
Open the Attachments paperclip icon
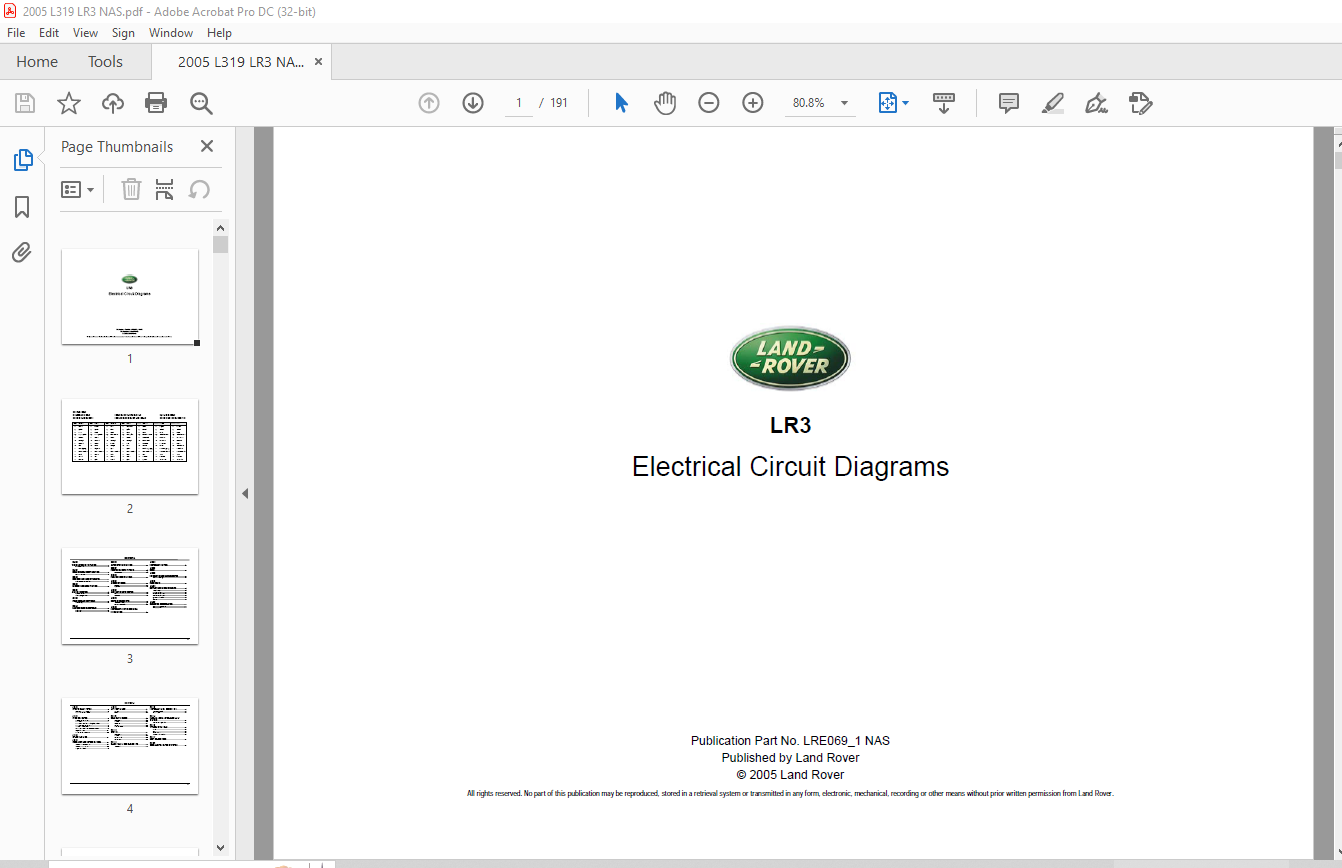coord(22,252)
